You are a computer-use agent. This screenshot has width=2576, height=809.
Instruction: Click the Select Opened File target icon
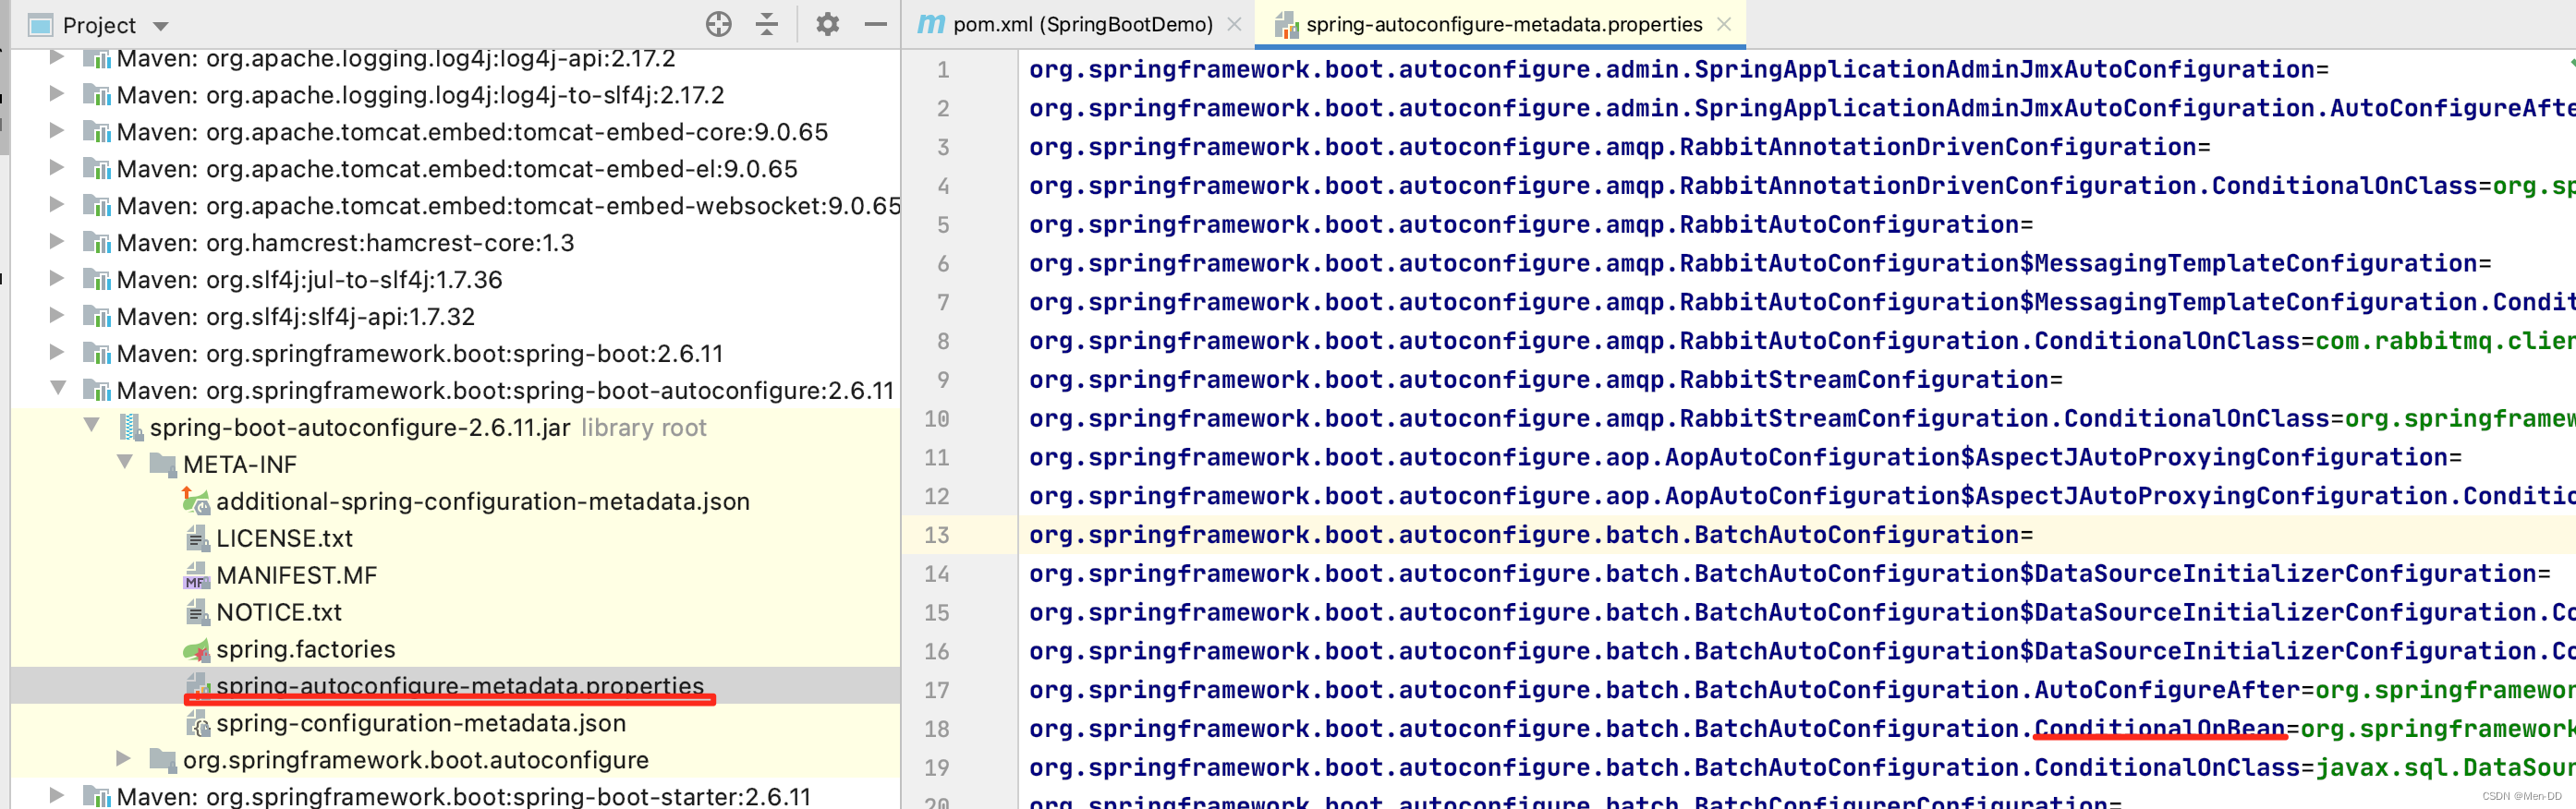click(718, 24)
